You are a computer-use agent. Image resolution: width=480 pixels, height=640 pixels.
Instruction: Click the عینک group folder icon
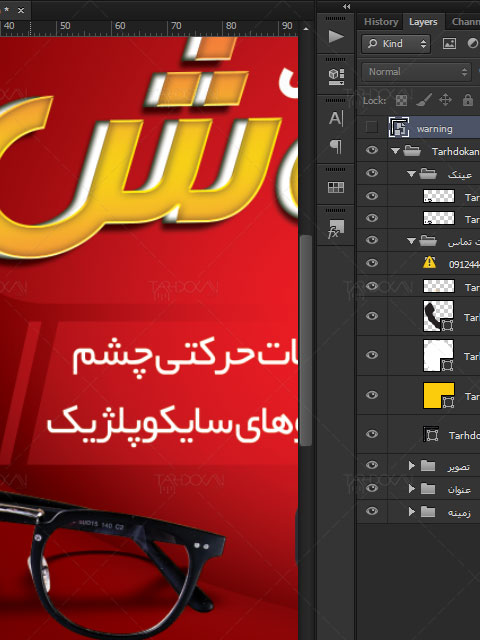point(428,174)
